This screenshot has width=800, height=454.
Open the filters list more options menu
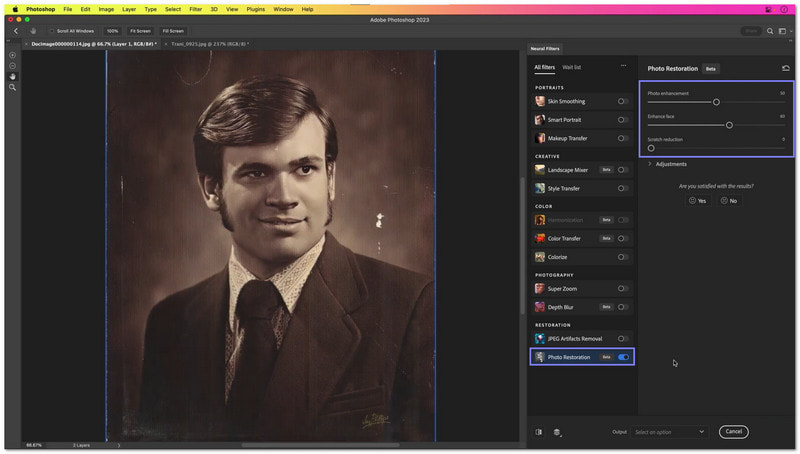tap(623, 66)
